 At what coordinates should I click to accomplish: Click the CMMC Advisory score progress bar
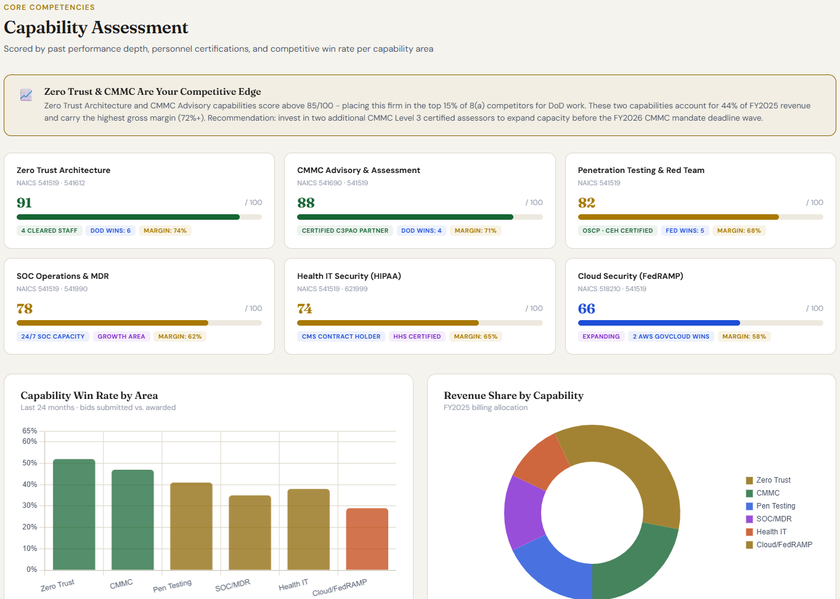coord(419,217)
